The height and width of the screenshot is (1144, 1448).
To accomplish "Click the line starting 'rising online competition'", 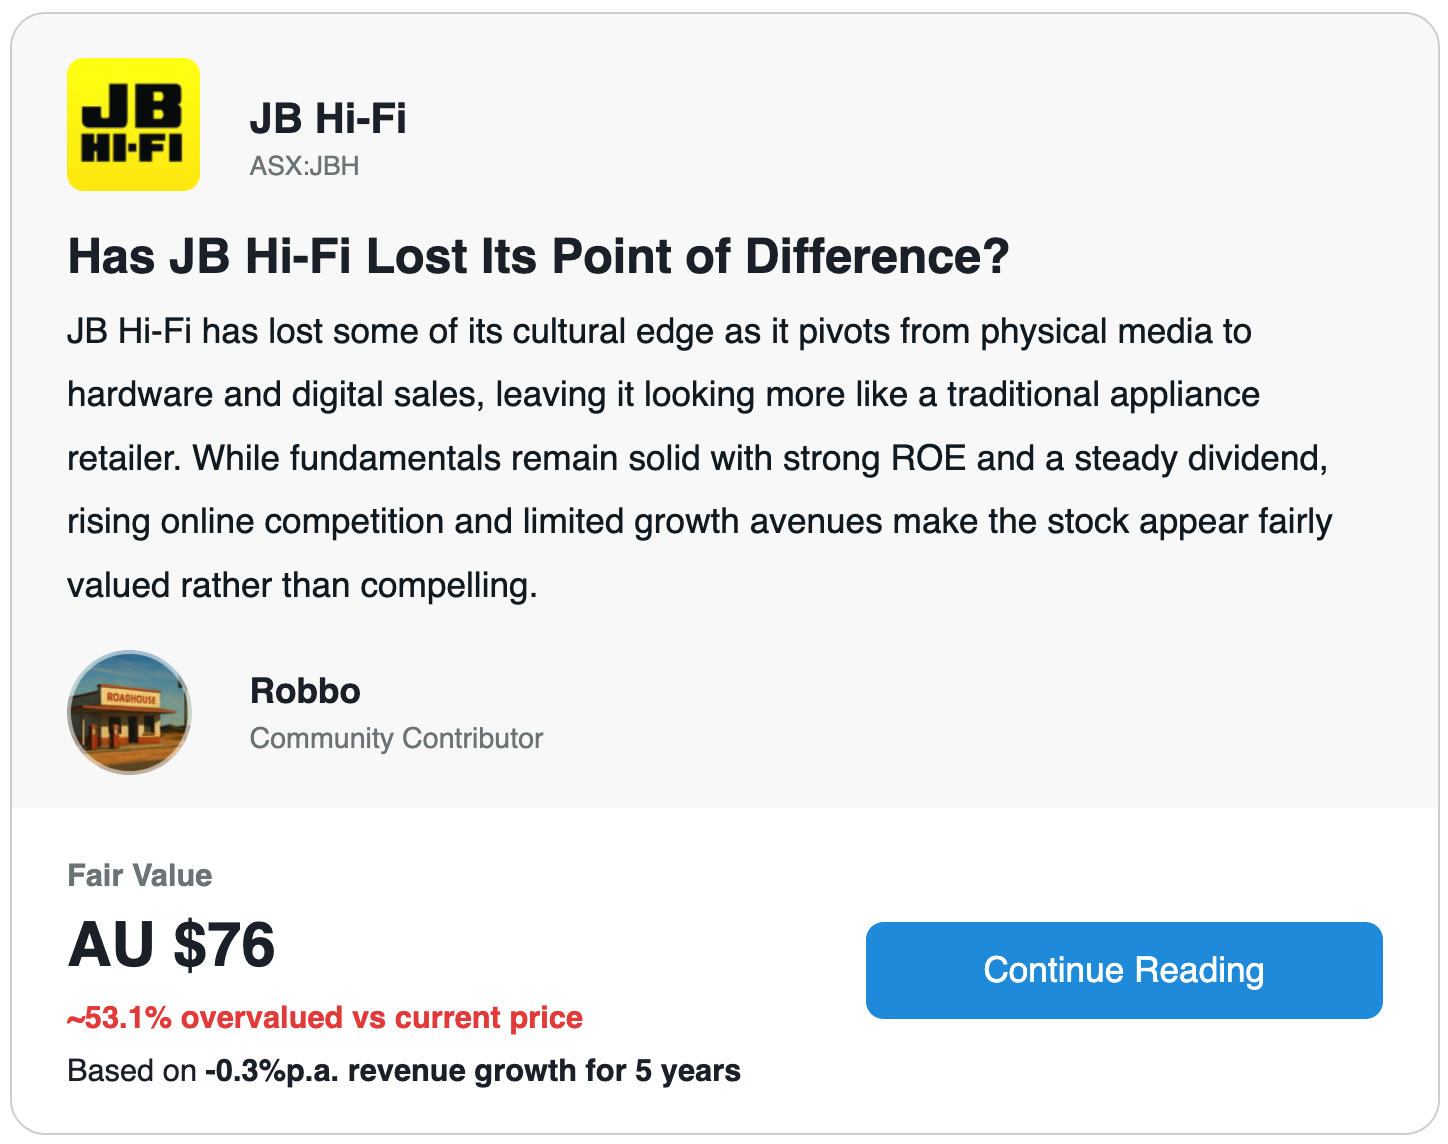I will point(699,521).
